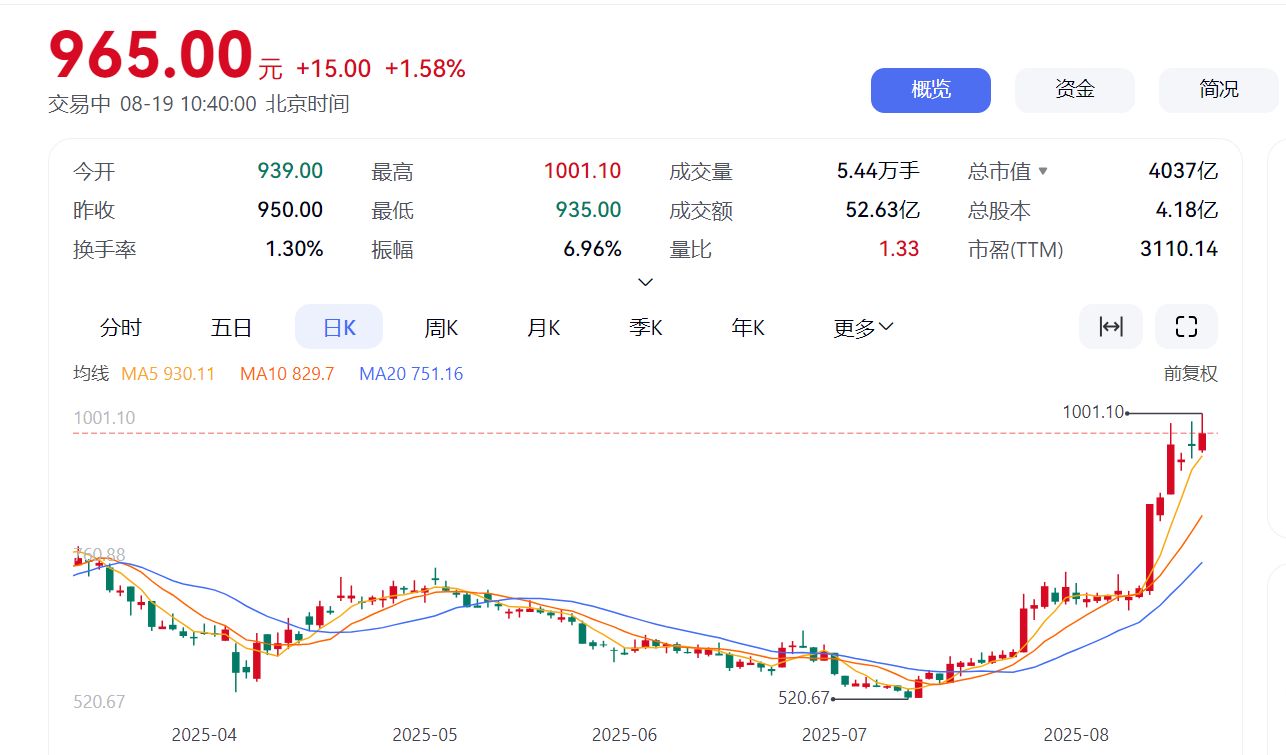Open the 更多 dropdown menu
1286x755 pixels.
pyautogui.click(x=861, y=327)
